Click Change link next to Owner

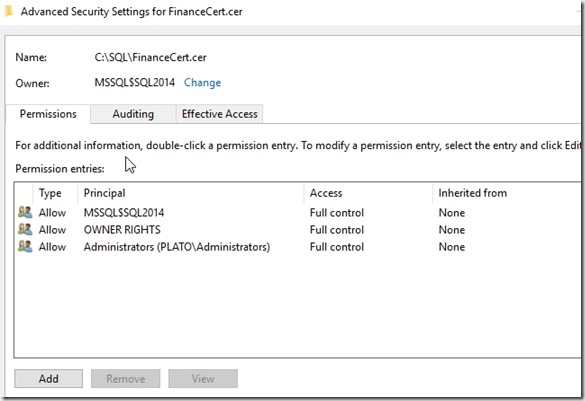(x=202, y=82)
